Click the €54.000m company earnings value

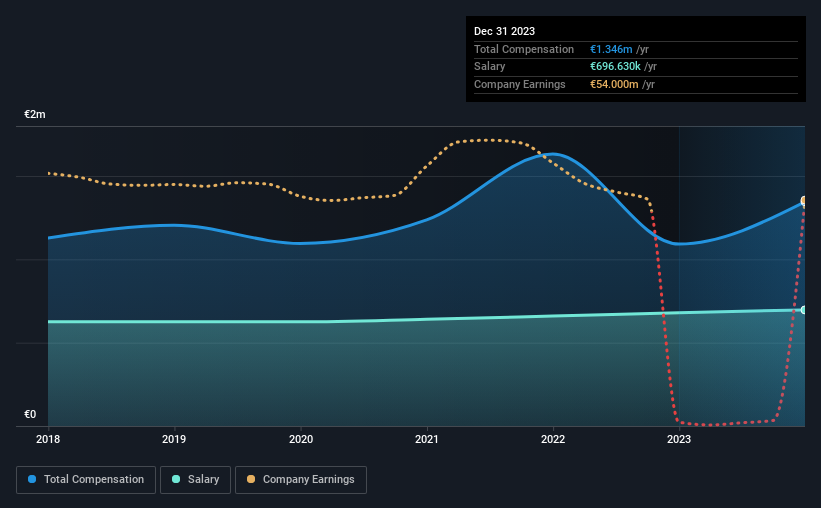tap(614, 84)
